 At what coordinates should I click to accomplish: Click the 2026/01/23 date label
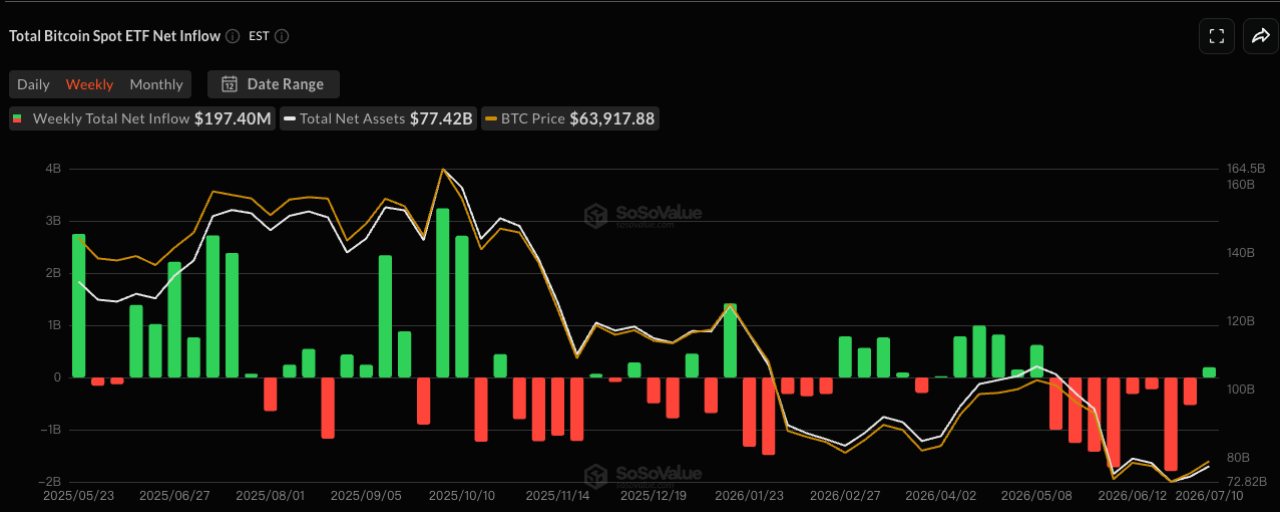click(750, 495)
